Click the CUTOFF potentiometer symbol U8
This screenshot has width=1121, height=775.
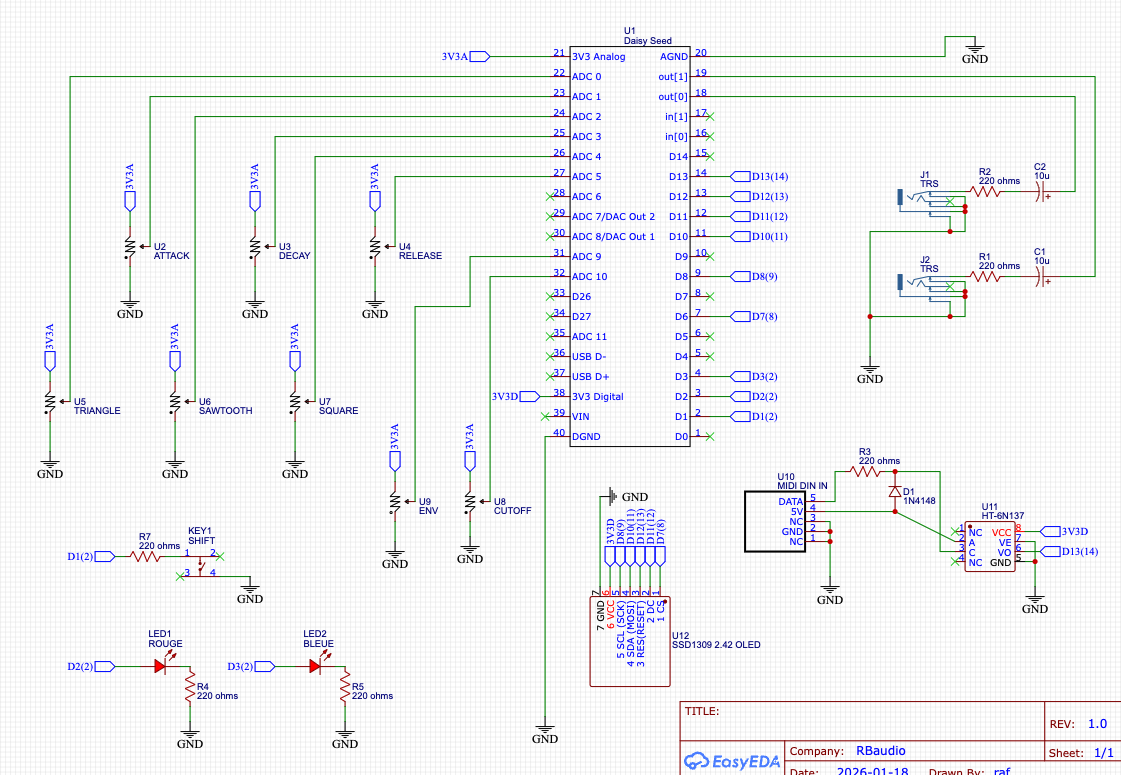tap(470, 502)
